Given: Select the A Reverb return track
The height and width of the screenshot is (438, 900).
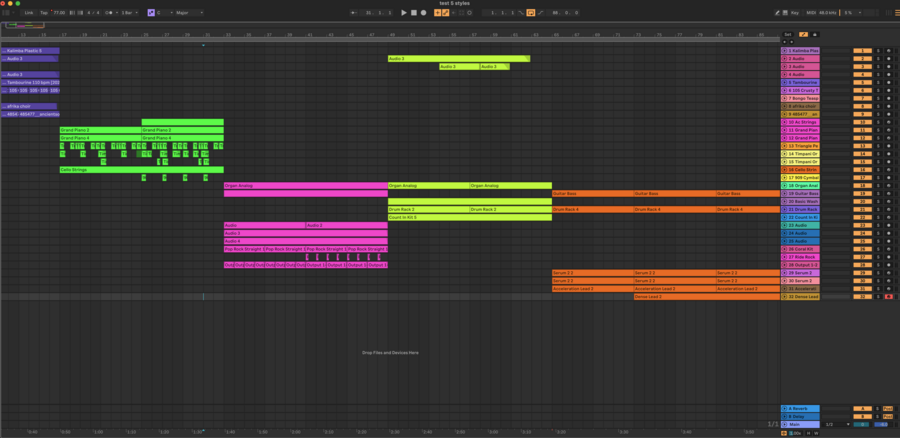Looking at the screenshot, I should tap(802, 408).
